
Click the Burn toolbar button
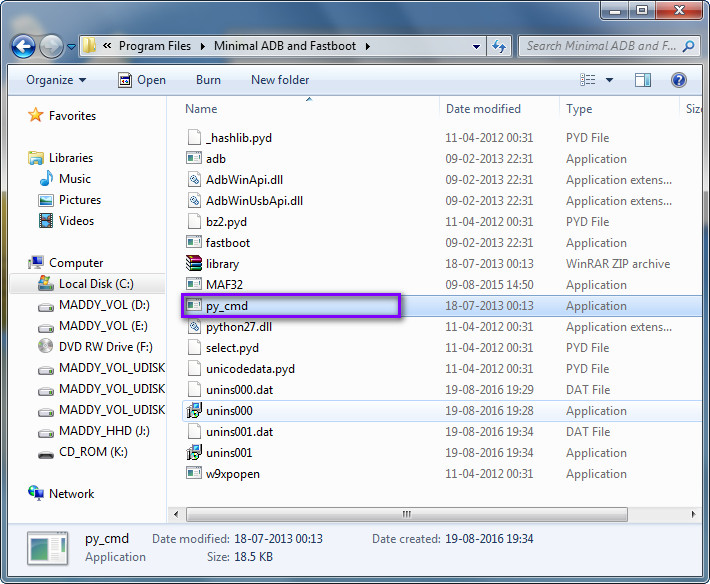(208, 80)
